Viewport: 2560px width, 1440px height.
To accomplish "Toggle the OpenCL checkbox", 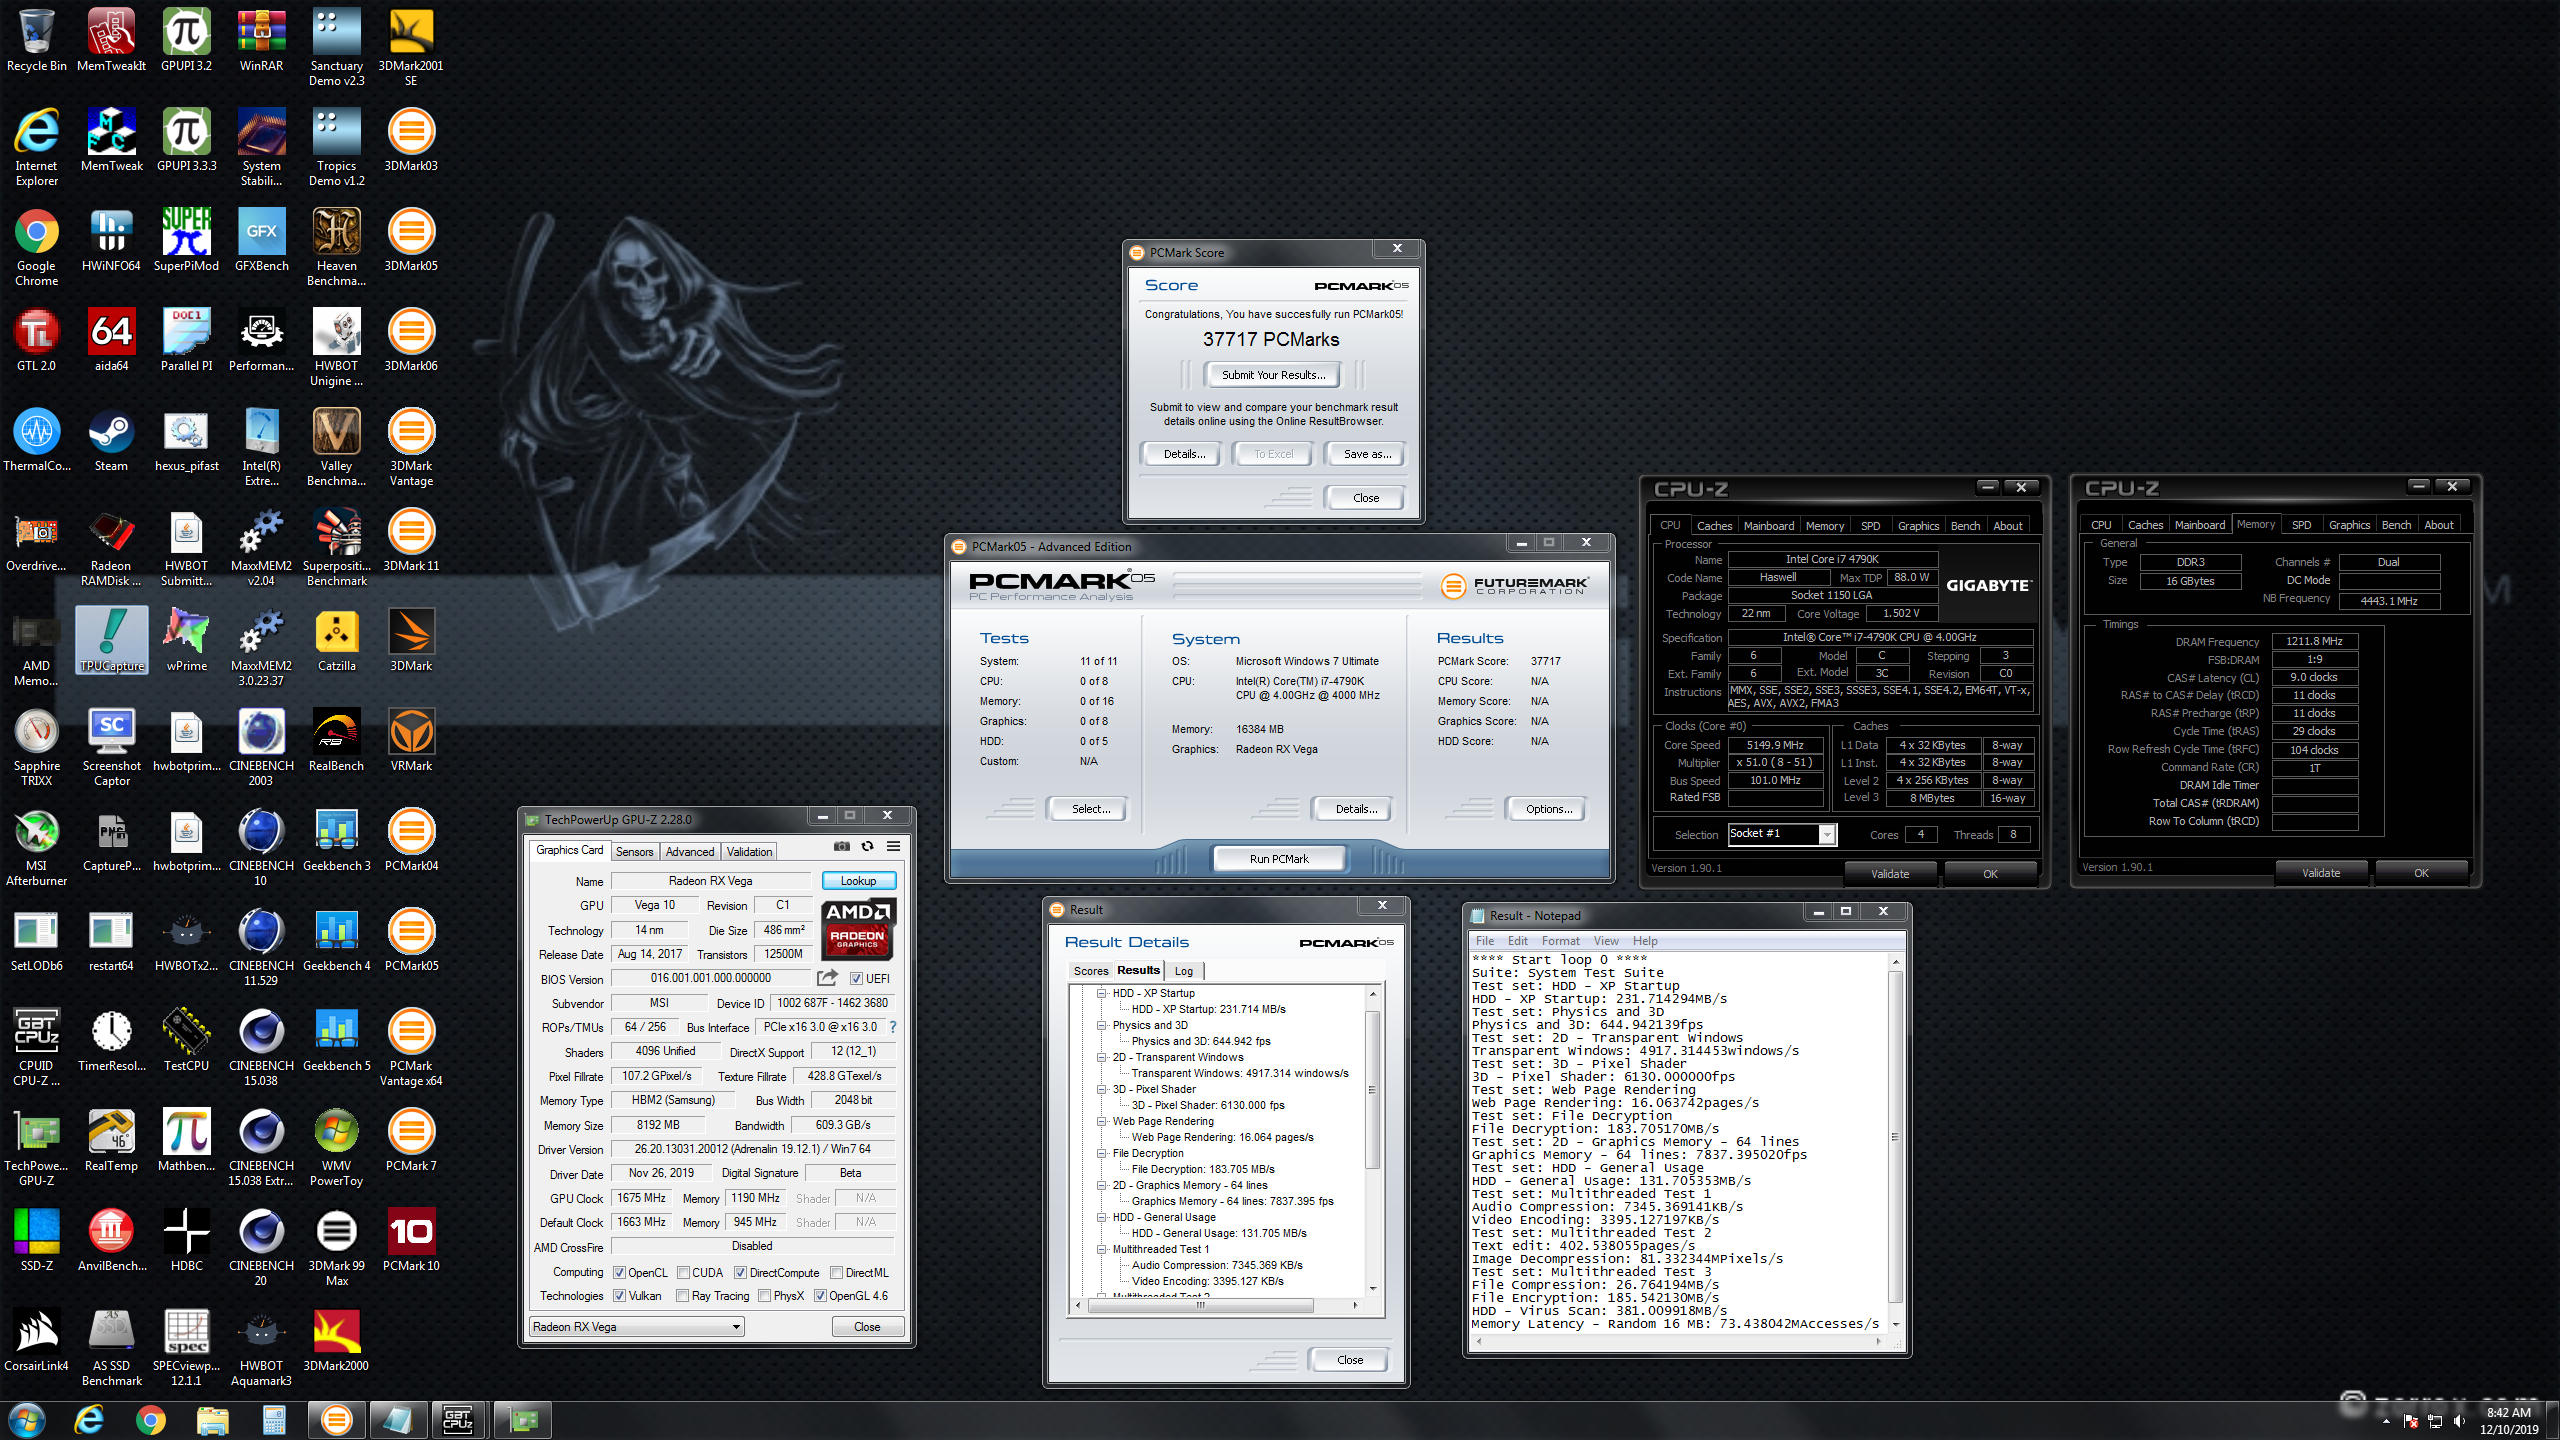I will tap(620, 1273).
